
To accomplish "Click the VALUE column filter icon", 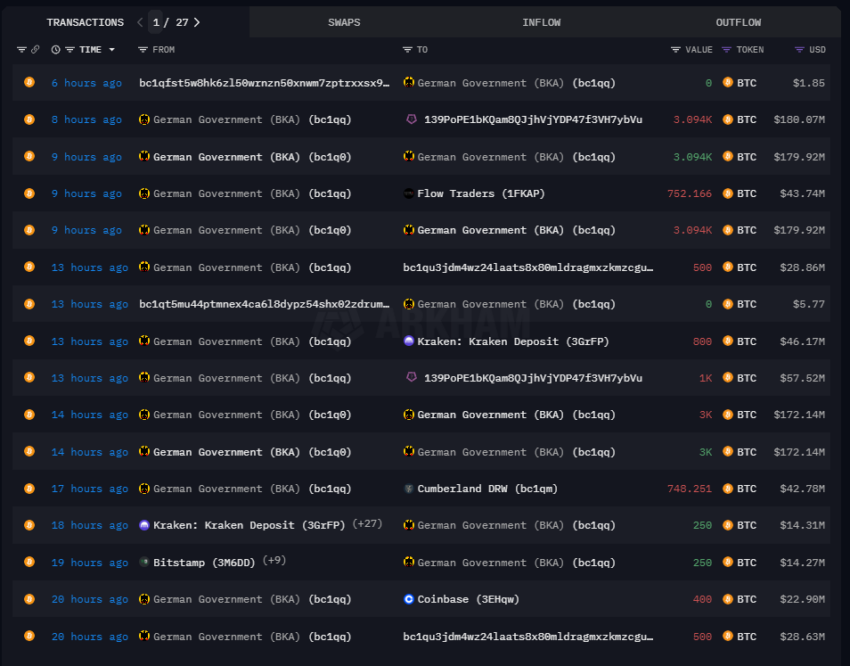I will [676, 50].
